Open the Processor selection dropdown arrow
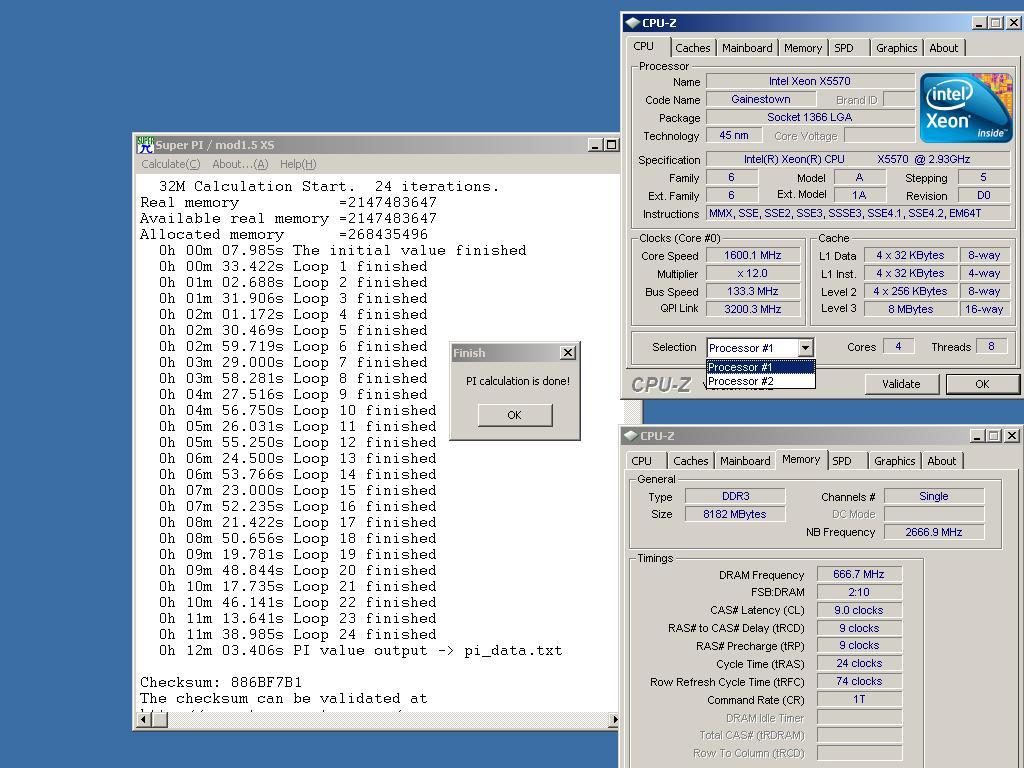Screen dimensions: 1024x768 (x=806, y=348)
